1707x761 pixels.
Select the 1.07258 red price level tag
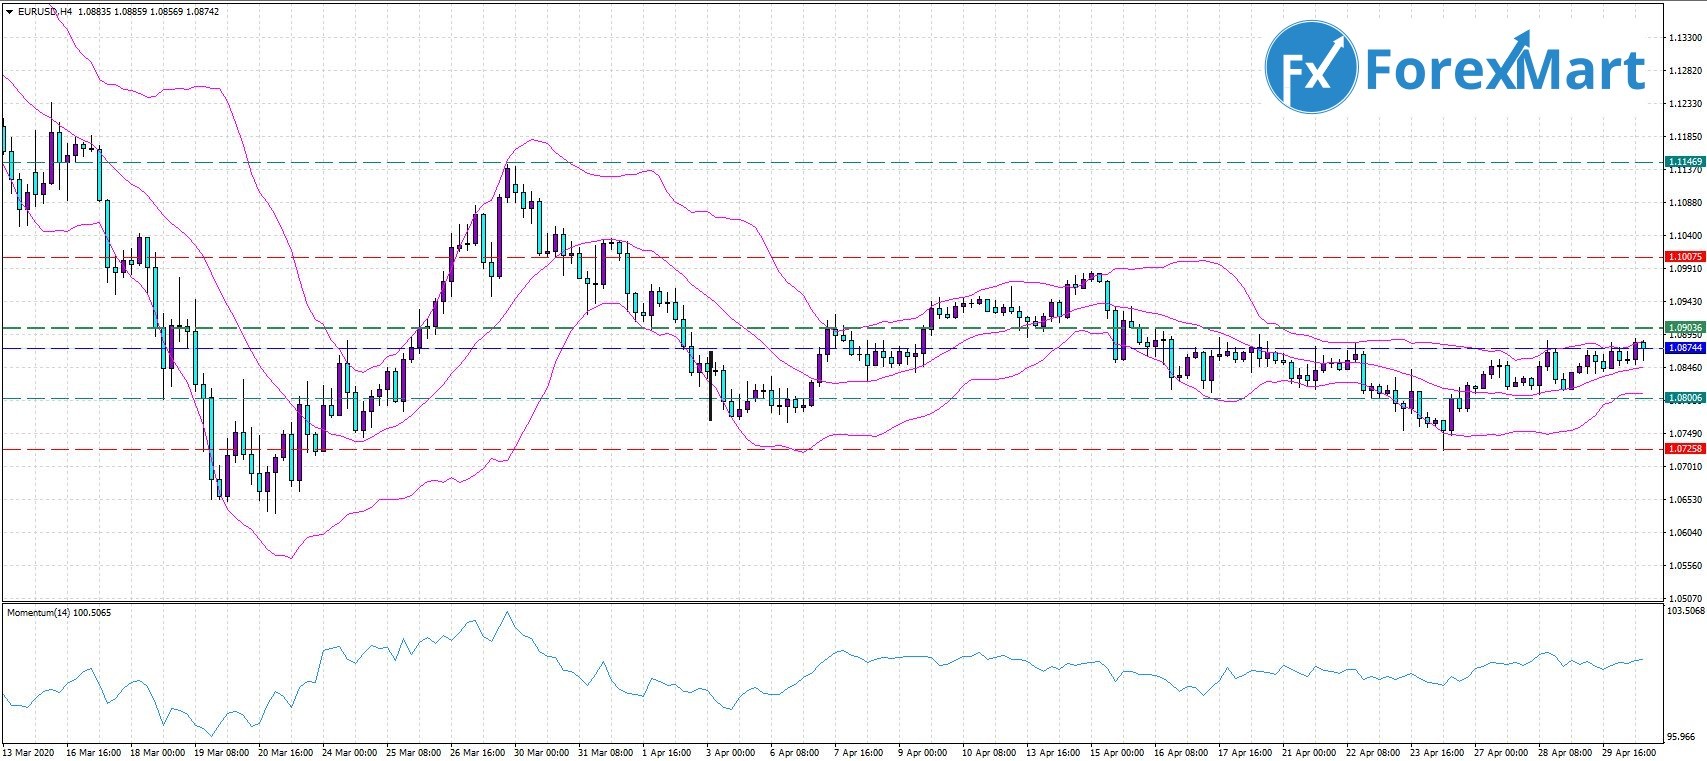tap(1685, 449)
